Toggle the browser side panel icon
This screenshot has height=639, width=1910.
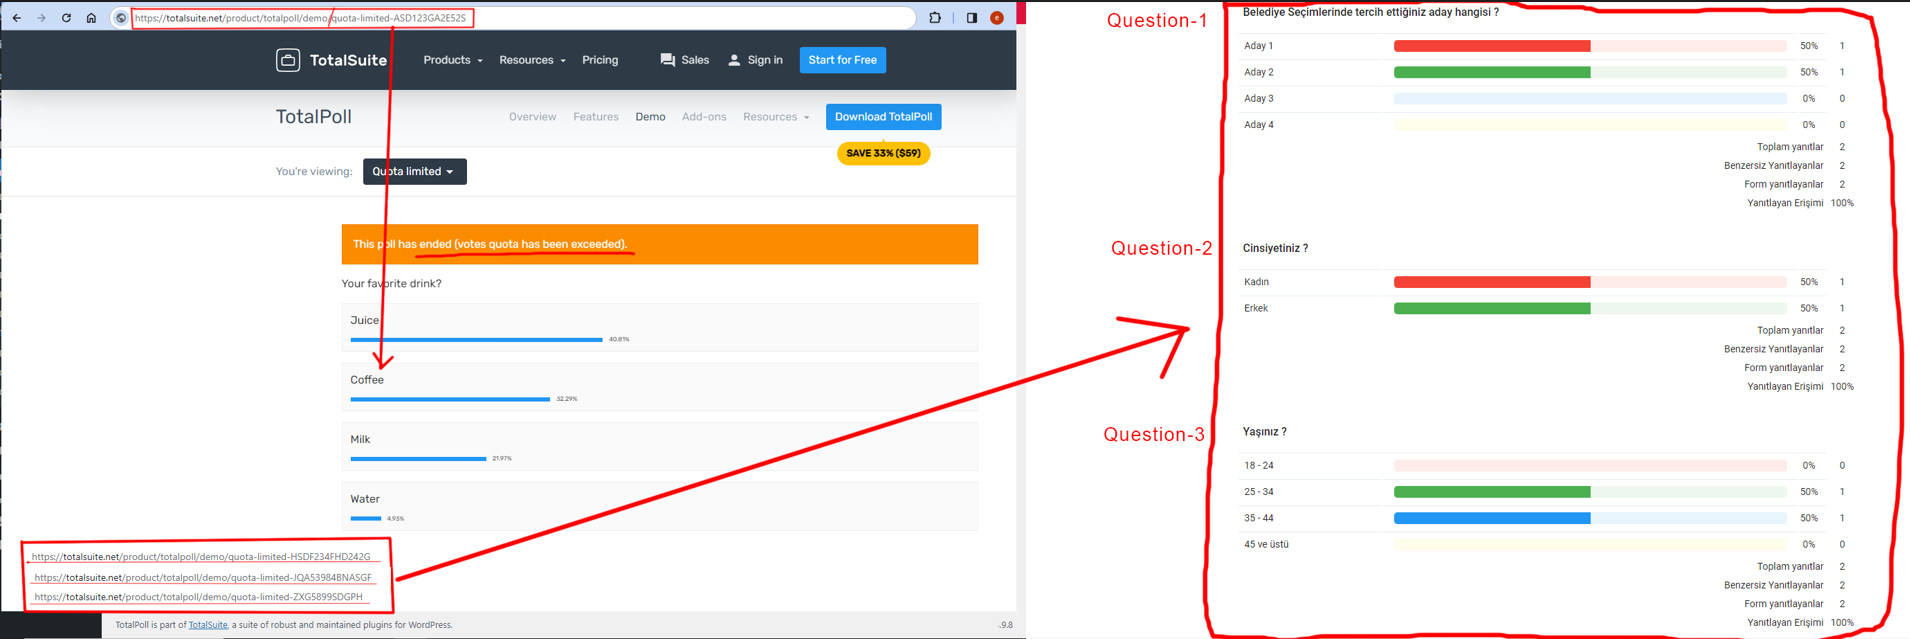pos(971,18)
